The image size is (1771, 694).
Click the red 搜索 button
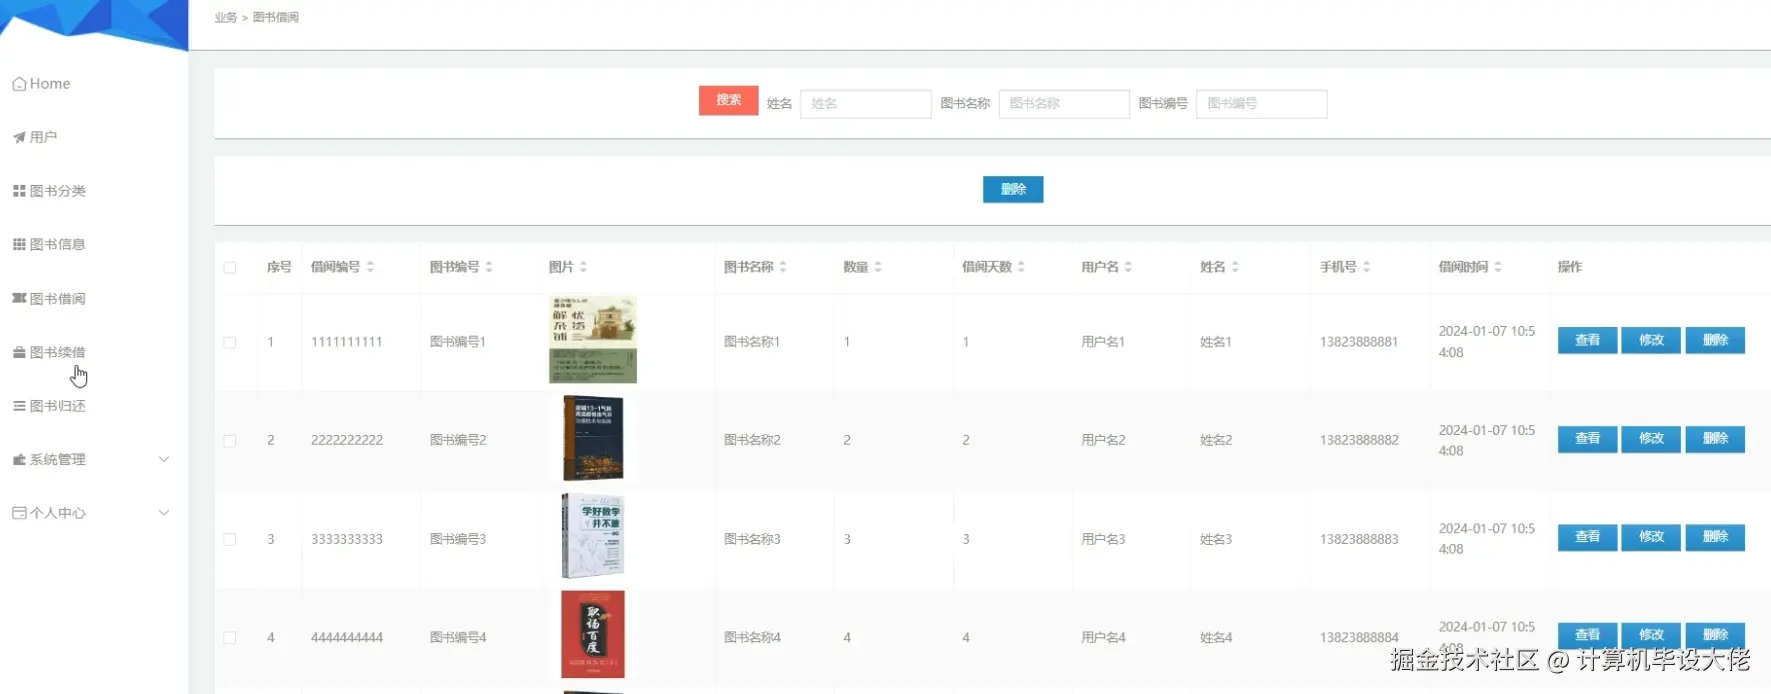click(x=728, y=100)
